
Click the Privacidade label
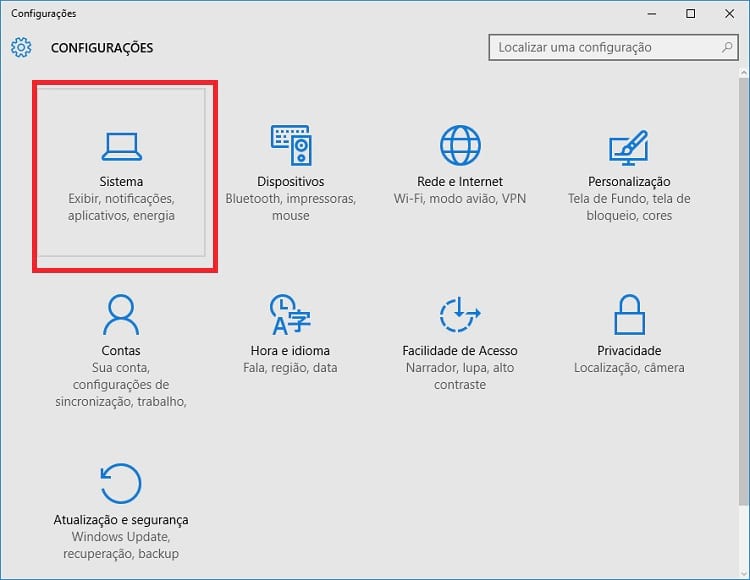pos(629,350)
